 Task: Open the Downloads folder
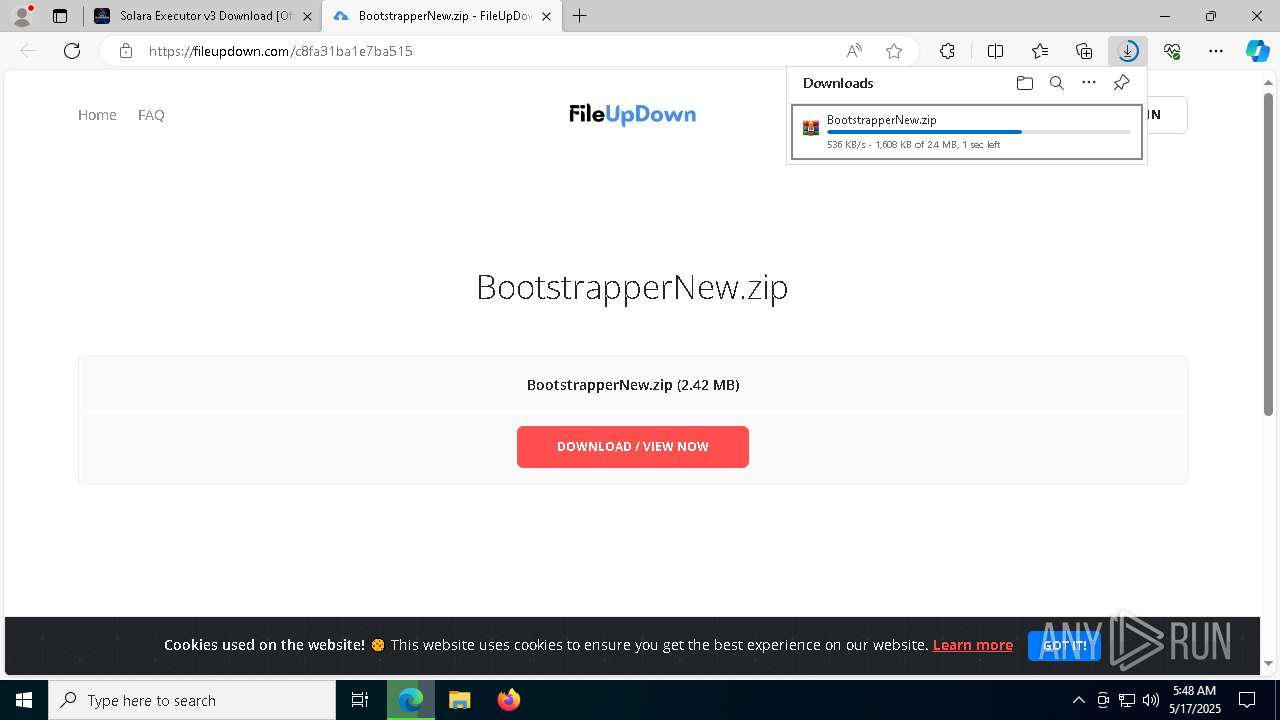[1024, 83]
